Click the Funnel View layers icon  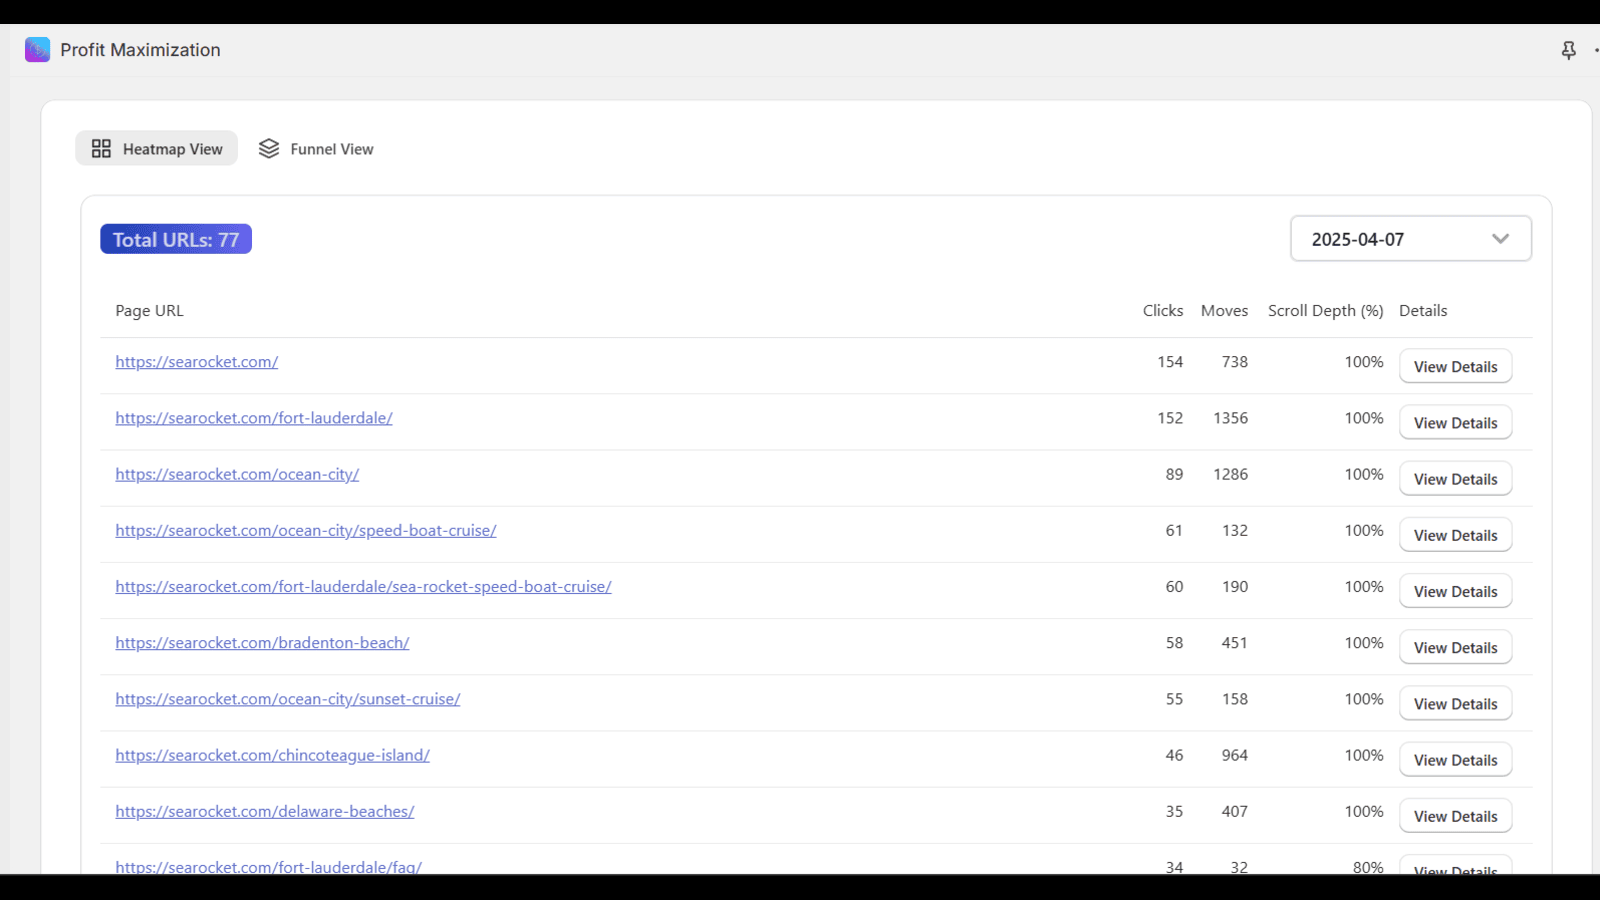pyautogui.click(x=269, y=149)
